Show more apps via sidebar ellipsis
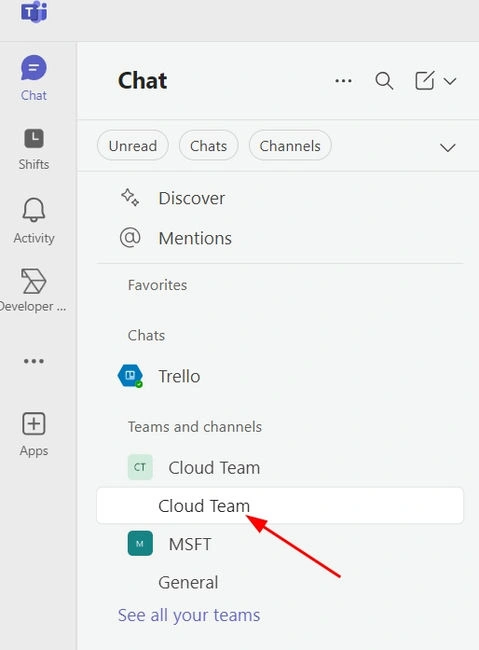The height and width of the screenshot is (650, 479). coord(34,361)
